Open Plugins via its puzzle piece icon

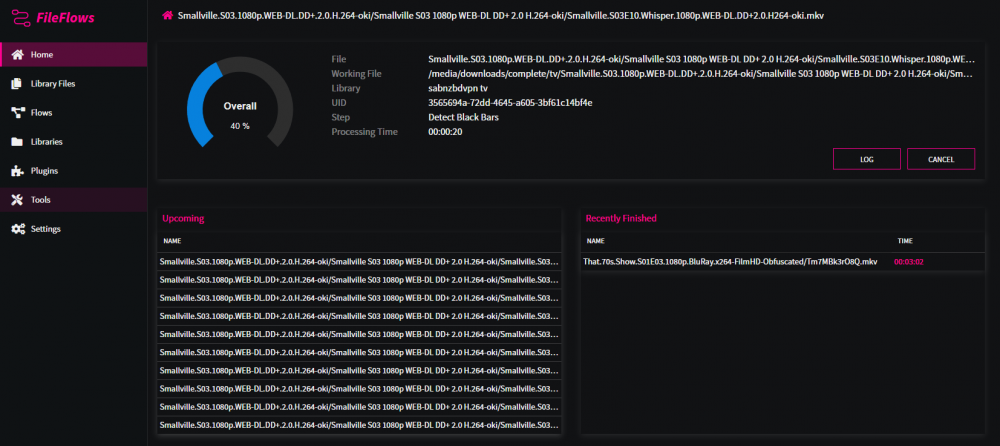[x=18, y=170]
